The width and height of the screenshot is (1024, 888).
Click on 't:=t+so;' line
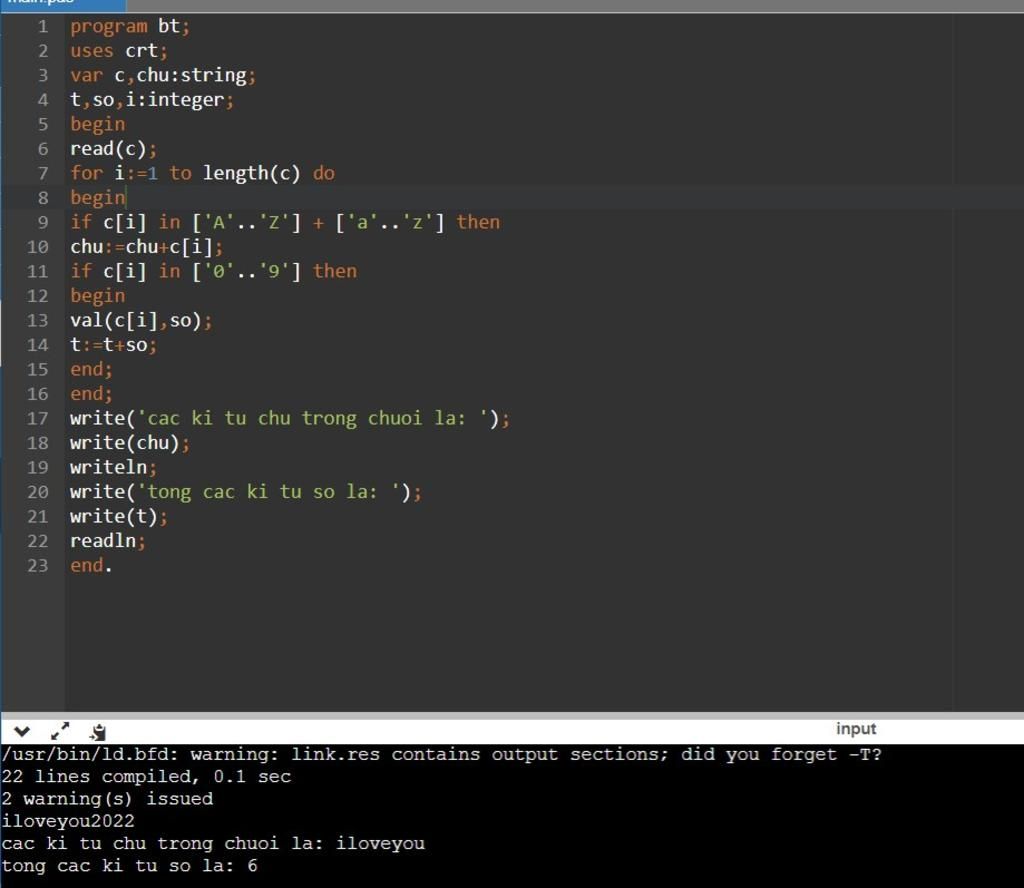tap(113, 345)
